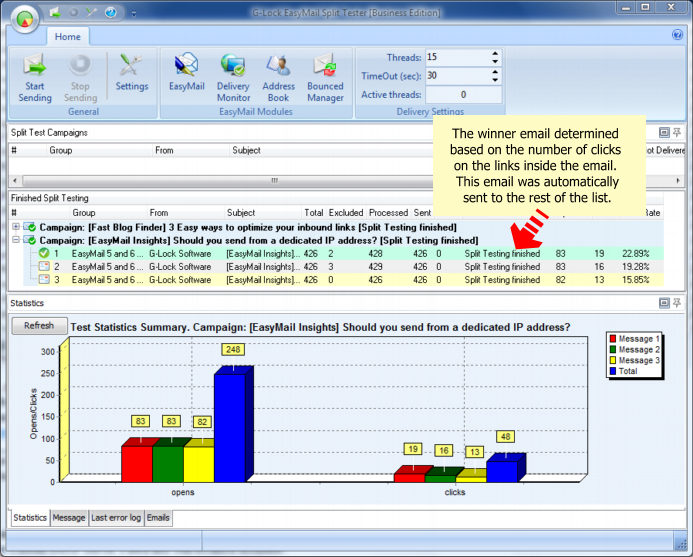The height and width of the screenshot is (557, 693).
Task: Open Settings from the General group
Action: (x=132, y=72)
